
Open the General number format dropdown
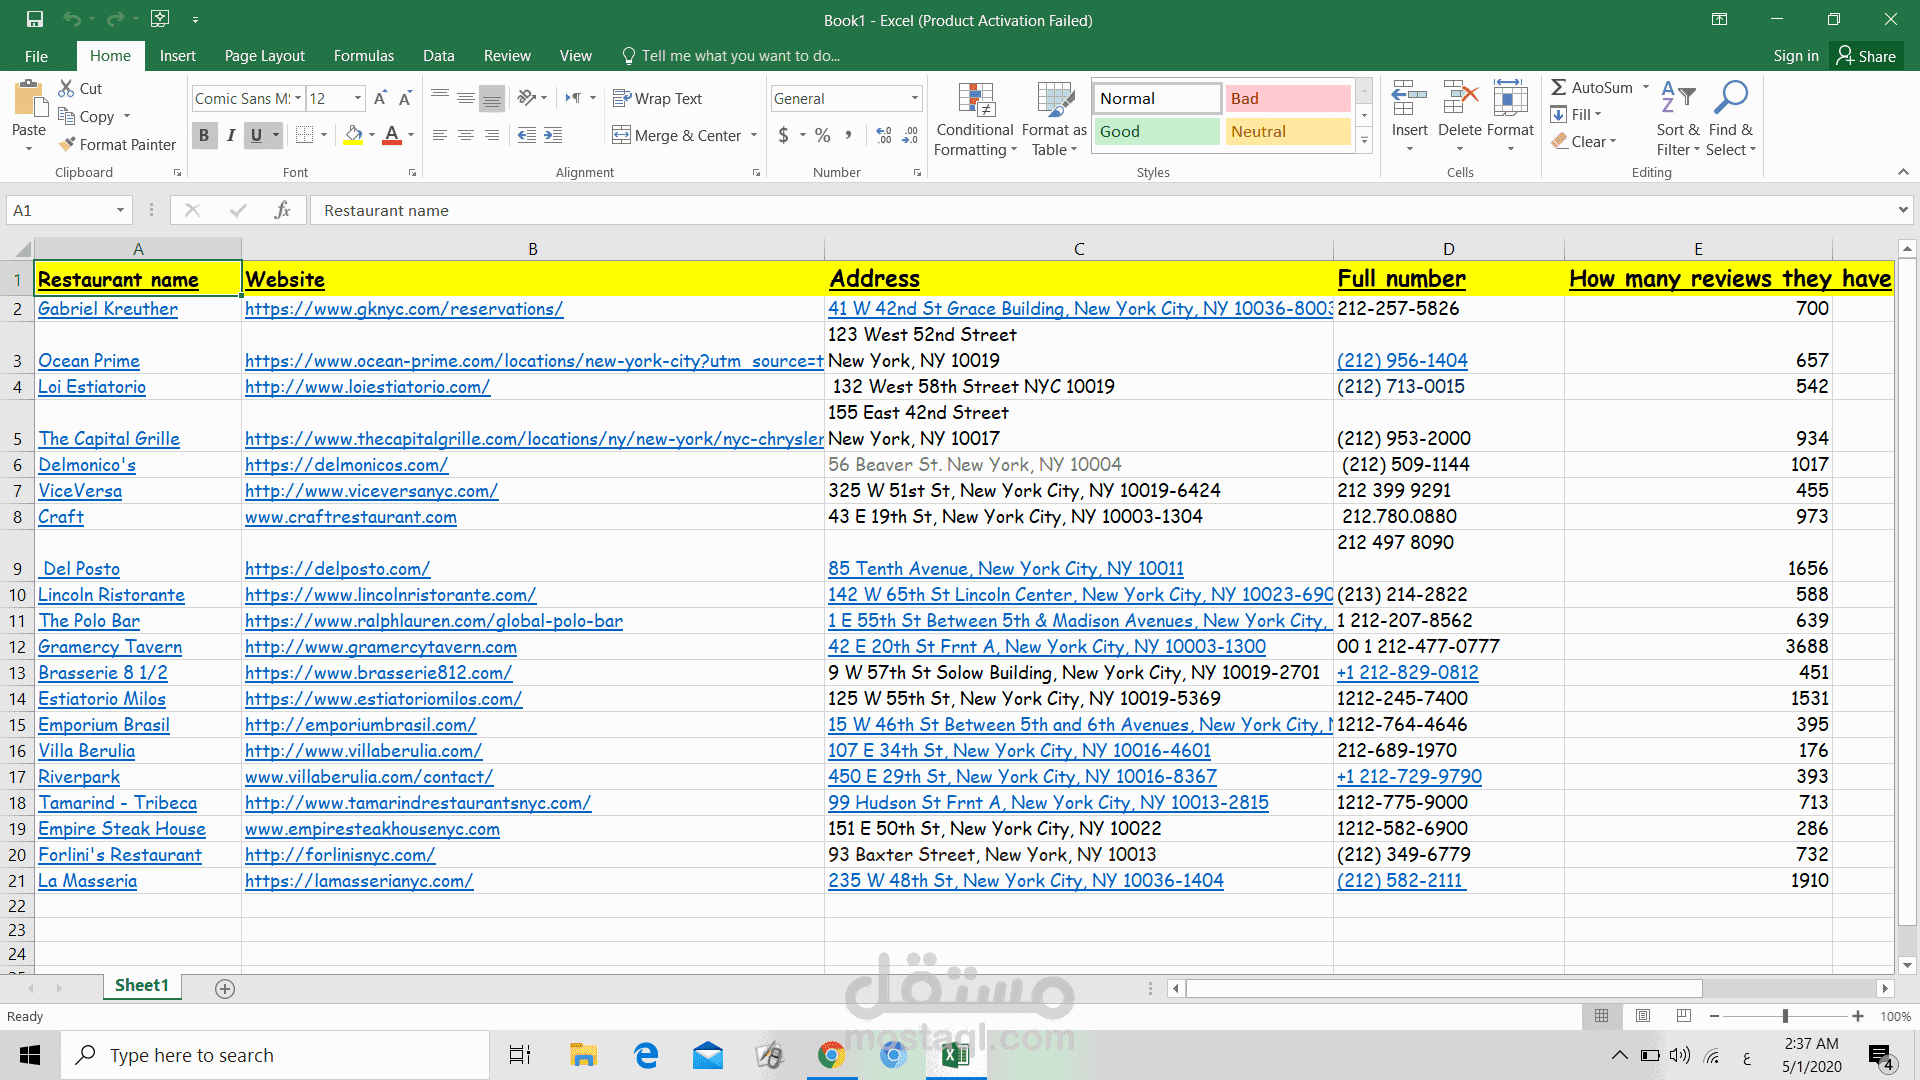[914, 98]
